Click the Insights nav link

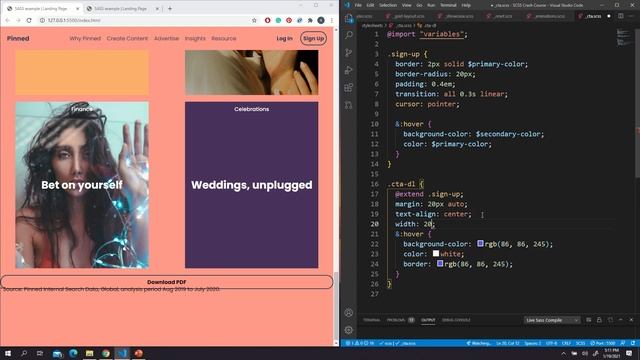point(195,38)
